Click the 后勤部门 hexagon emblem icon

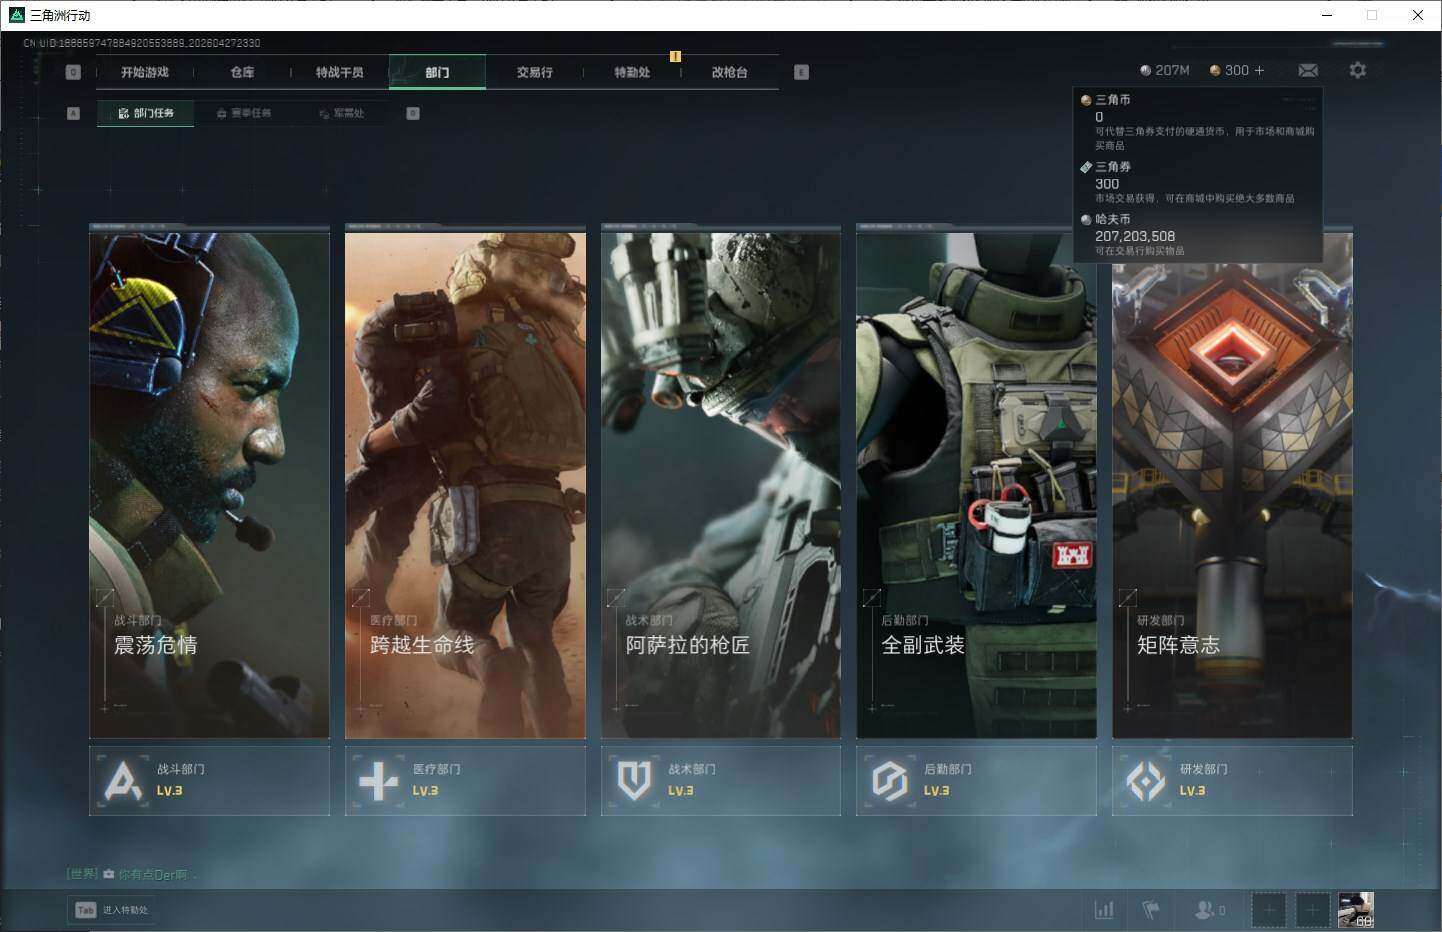pyautogui.click(x=889, y=780)
